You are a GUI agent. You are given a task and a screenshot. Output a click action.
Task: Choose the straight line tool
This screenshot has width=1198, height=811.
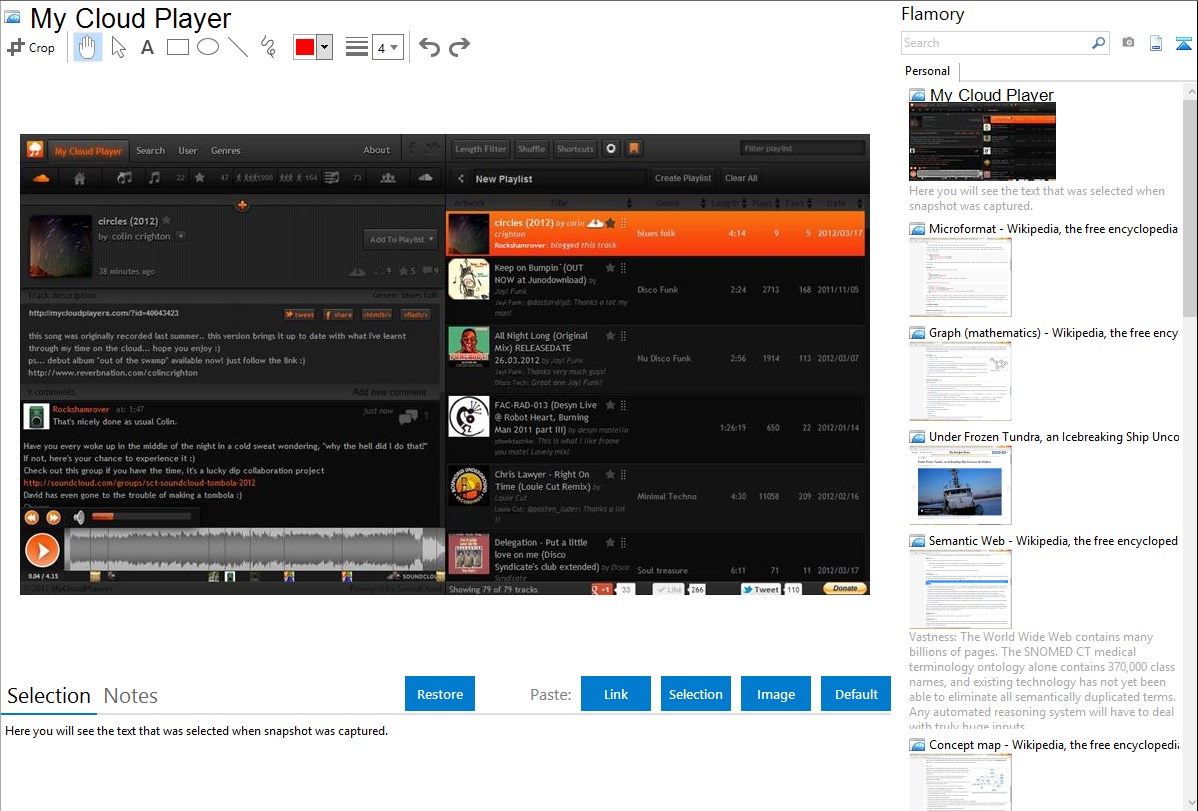tap(237, 47)
